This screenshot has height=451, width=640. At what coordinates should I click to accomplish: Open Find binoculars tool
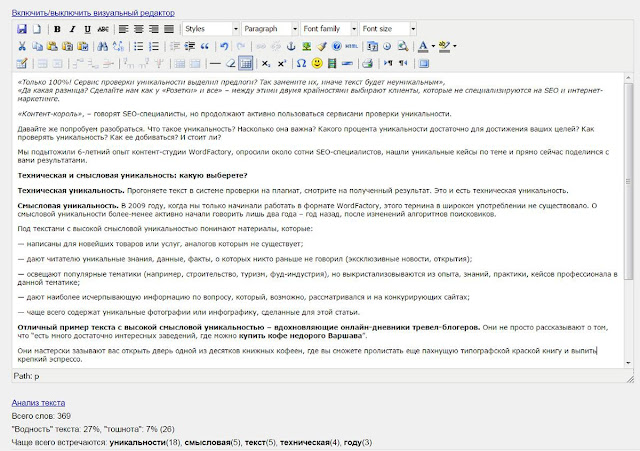point(103,46)
